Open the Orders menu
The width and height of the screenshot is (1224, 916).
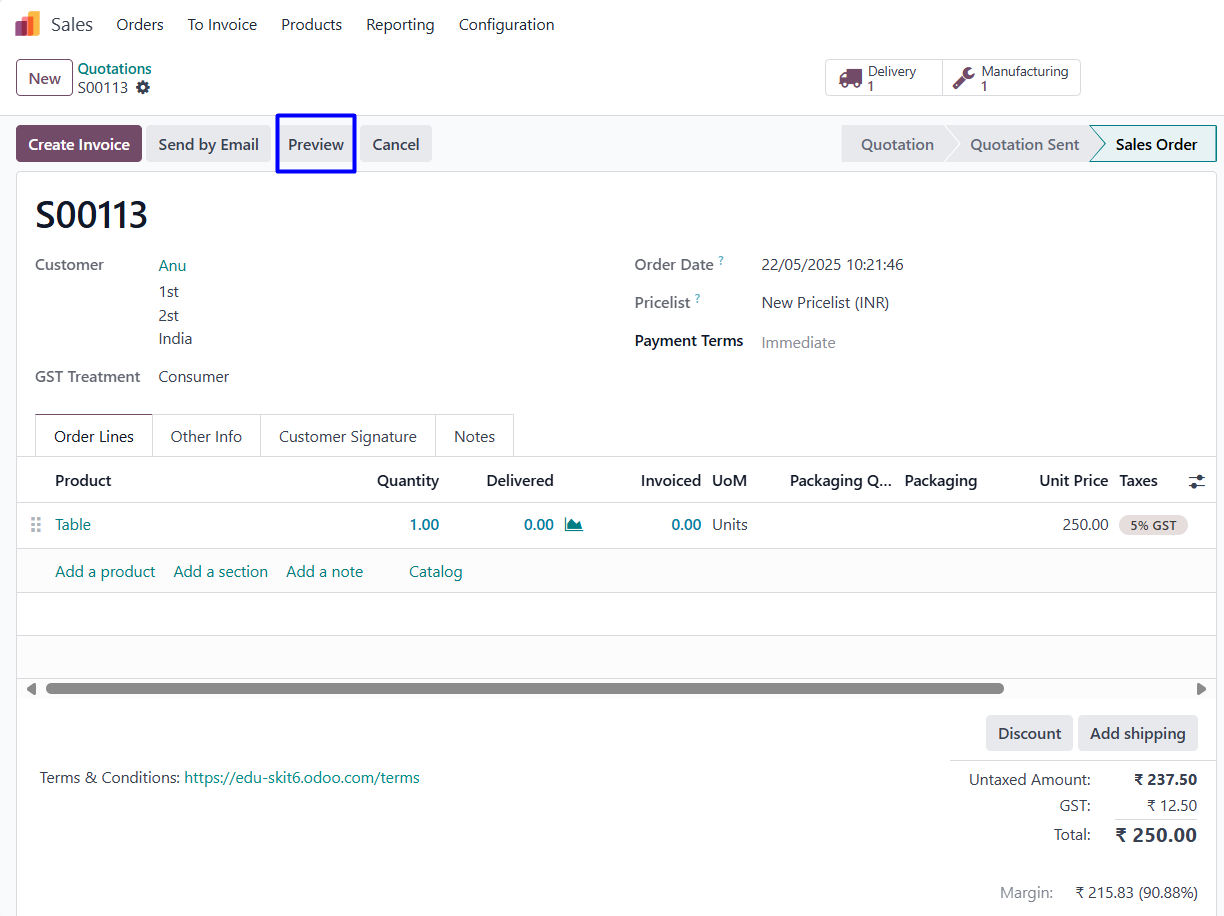click(x=140, y=25)
